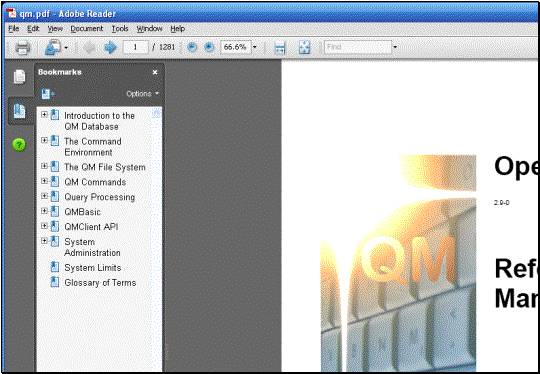Open the Pages thumbnails panel icon
540x374 pixels.
tap(19, 77)
